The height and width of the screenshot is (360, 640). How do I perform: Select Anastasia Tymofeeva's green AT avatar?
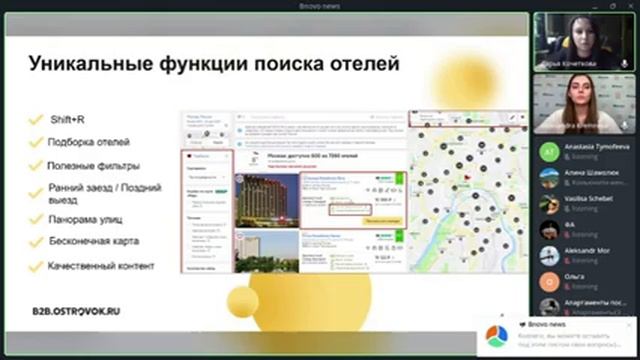pos(549,152)
